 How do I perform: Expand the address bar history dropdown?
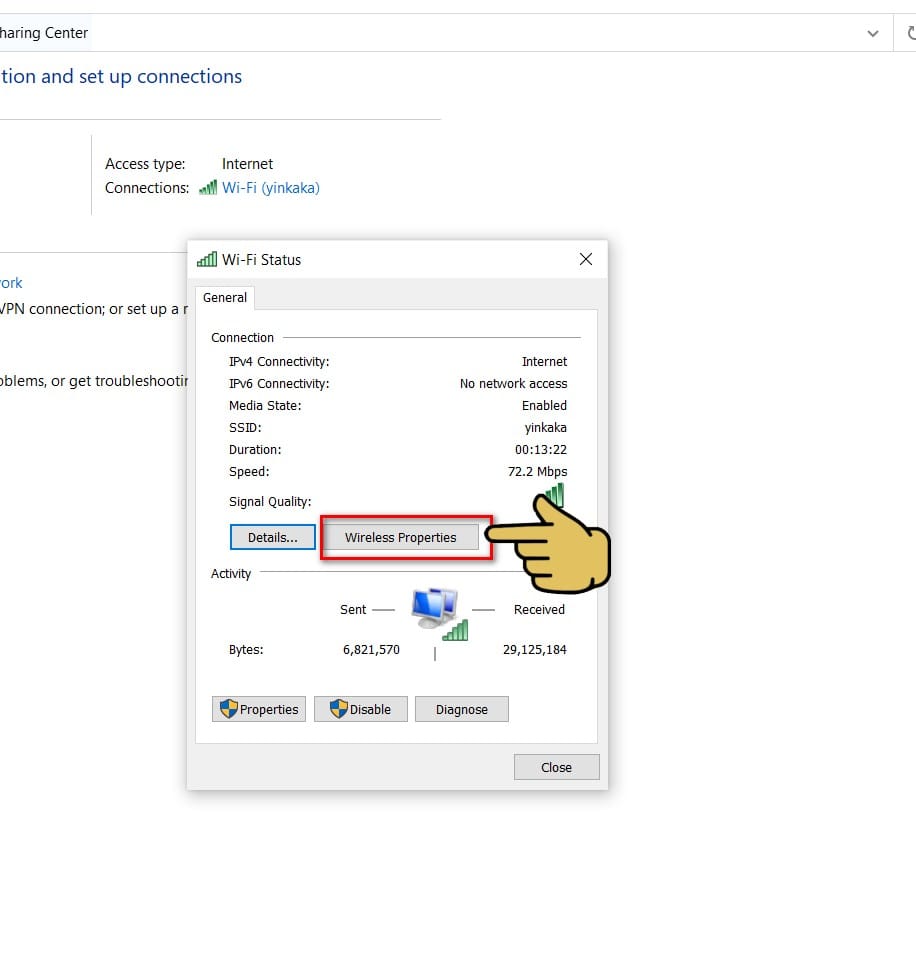click(x=873, y=33)
